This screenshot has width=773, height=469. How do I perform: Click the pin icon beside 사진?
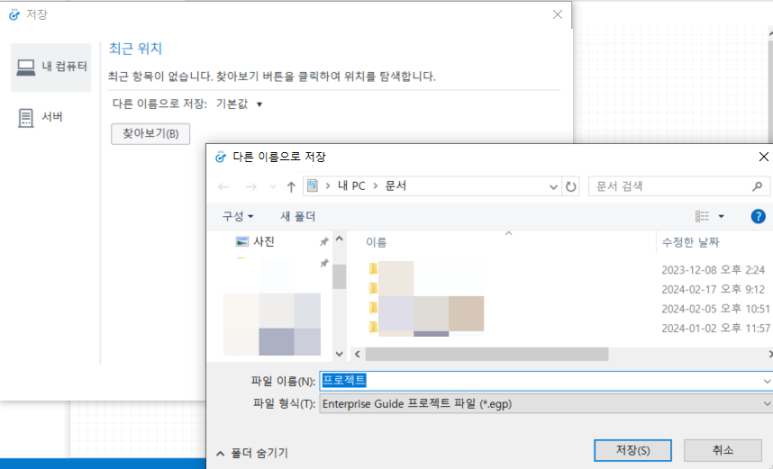(x=324, y=242)
